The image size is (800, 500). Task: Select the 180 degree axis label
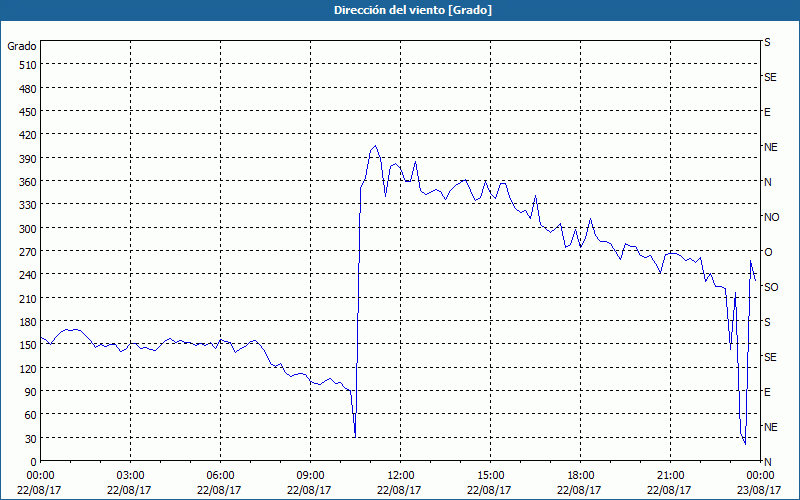(x=28, y=322)
